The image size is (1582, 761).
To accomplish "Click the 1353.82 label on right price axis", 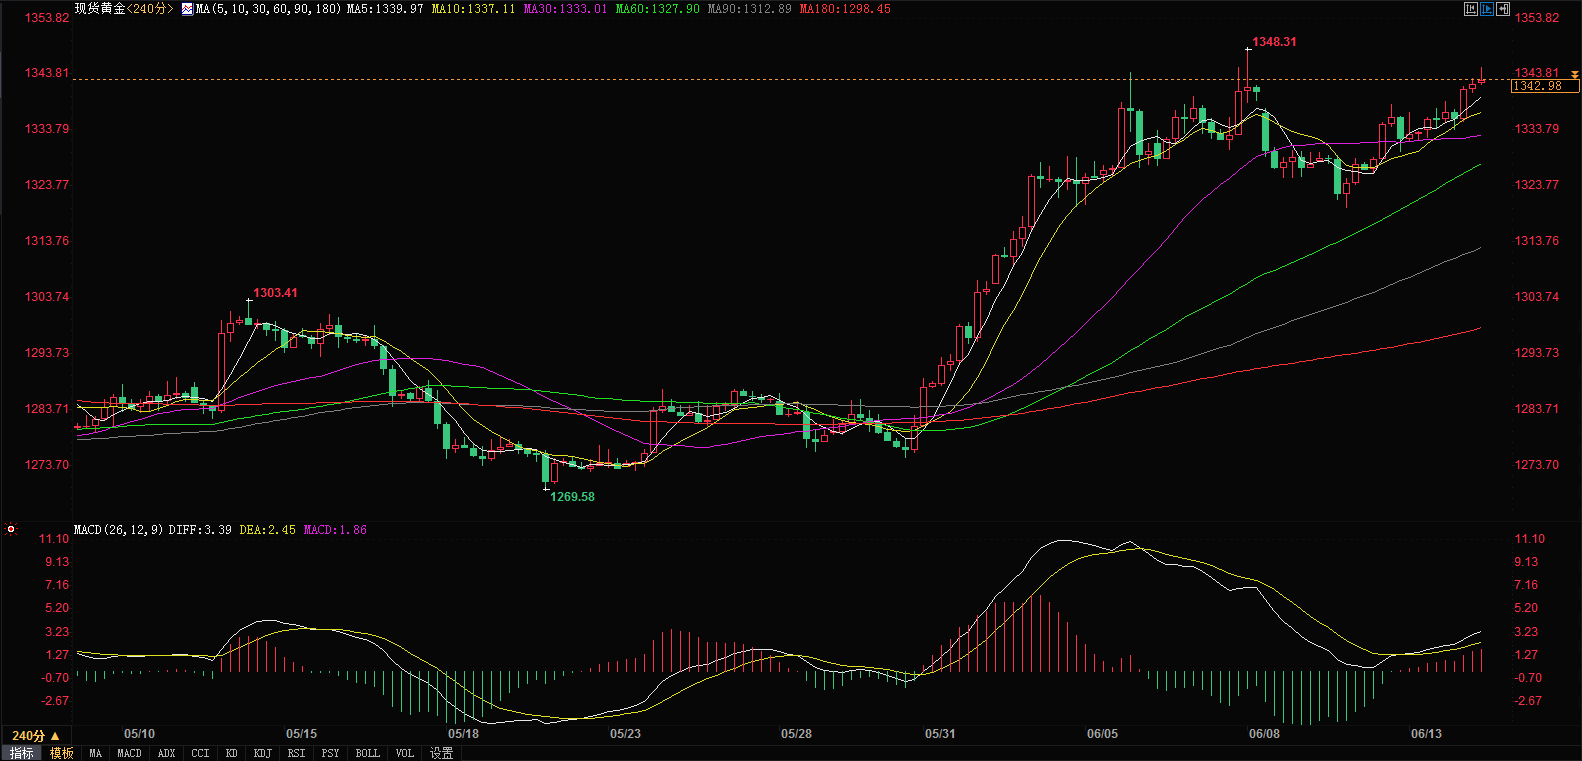I will pos(1537,18).
